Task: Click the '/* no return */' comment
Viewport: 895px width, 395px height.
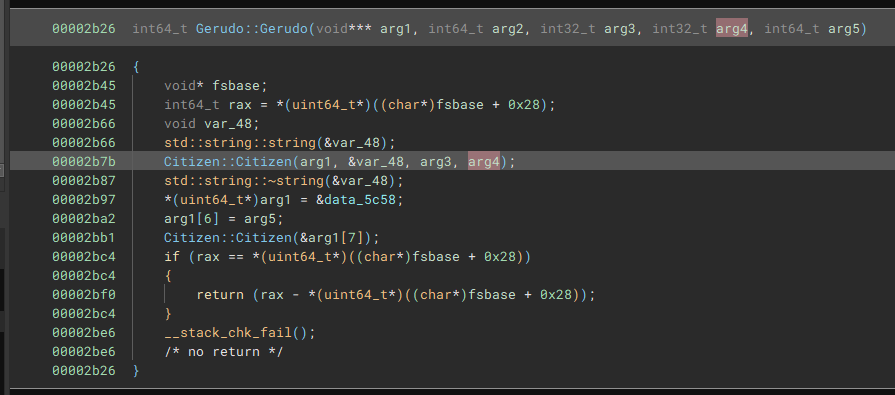Action: [224, 352]
